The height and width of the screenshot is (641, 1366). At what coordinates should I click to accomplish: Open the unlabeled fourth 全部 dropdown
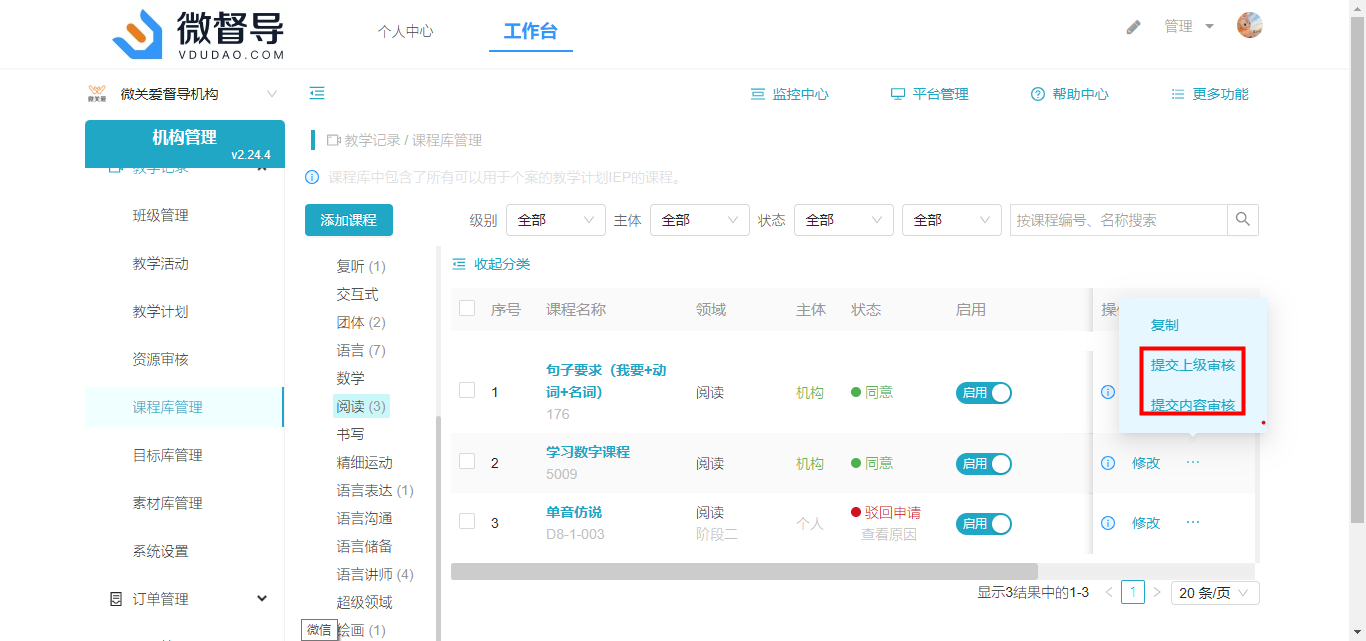952,220
